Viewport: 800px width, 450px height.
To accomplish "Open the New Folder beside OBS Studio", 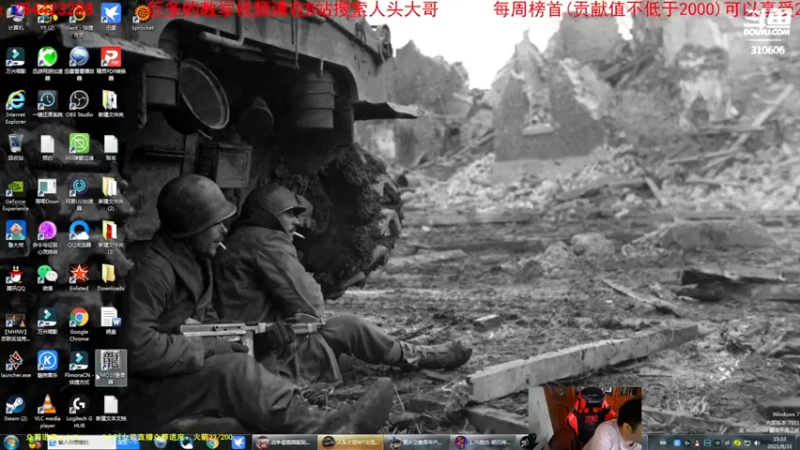I will 111,104.
